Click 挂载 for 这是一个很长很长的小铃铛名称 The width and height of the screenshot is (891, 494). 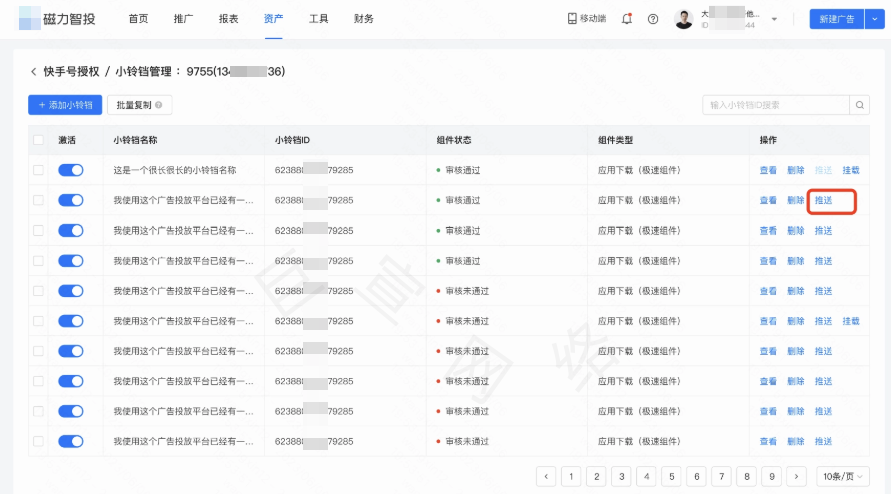tap(851, 170)
